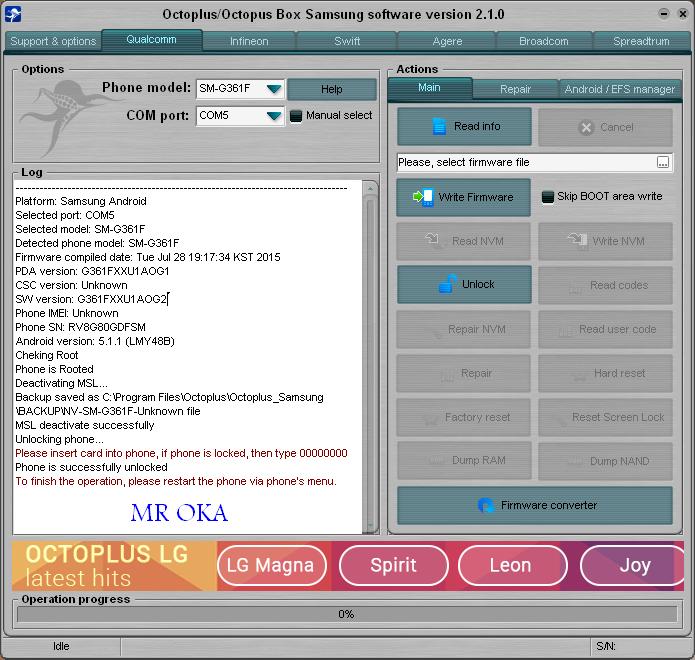Switch to the Support & options tab
This screenshot has height=660, width=695.
point(53,41)
